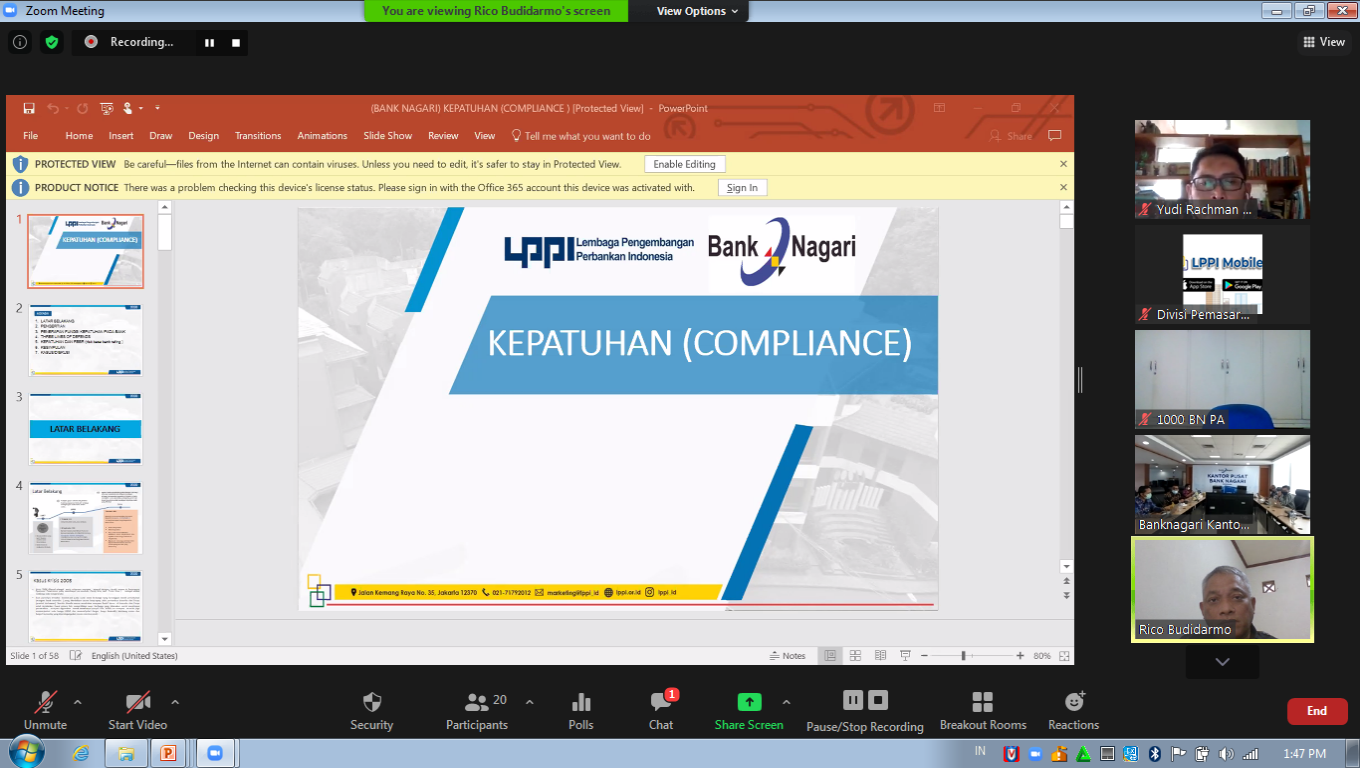1360x768 pixels.
Task: Pause the recording from the top indicator
Action: click(x=210, y=42)
